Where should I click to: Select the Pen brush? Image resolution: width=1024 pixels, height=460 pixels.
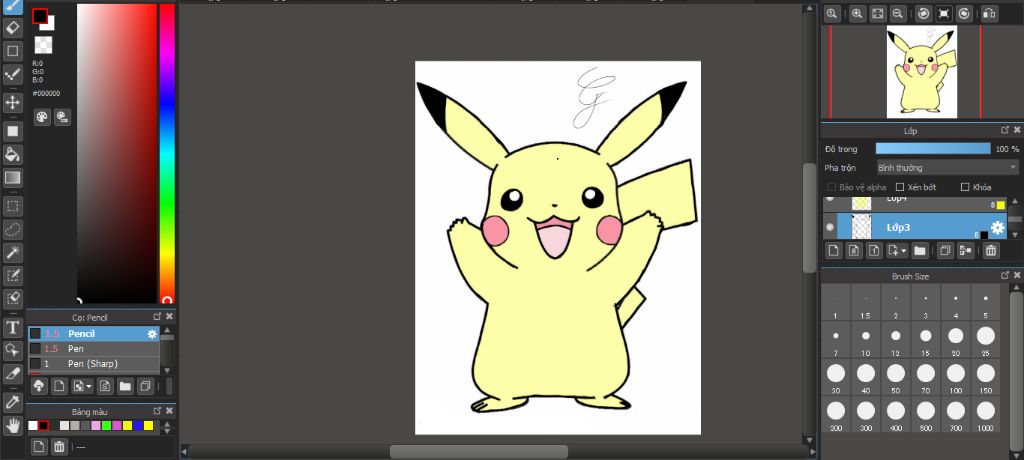pos(93,349)
